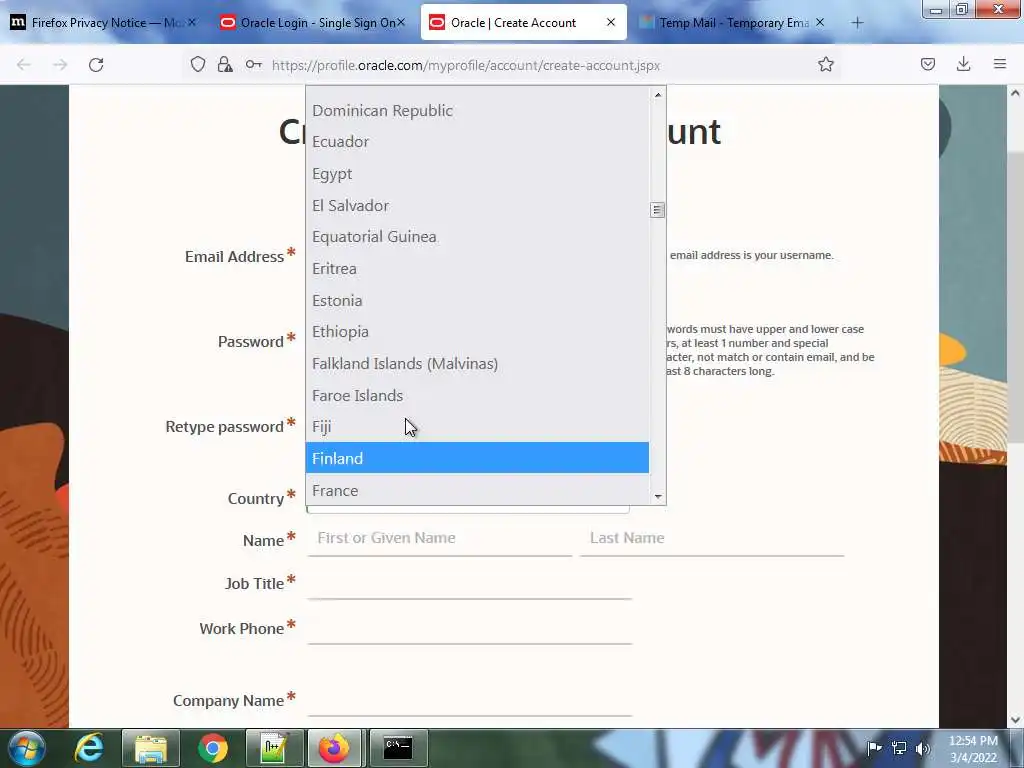Click the back navigation arrow

click(24, 65)
